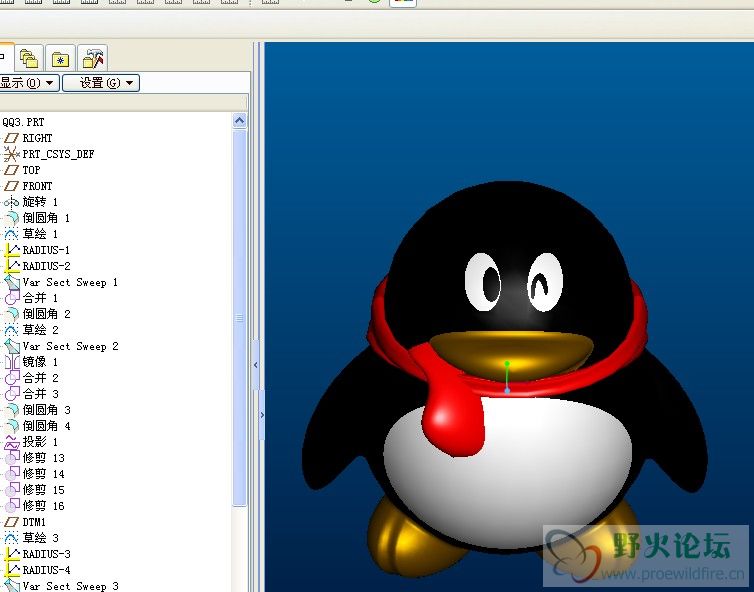
Task: Click the datum plane icon beside RIGHT
Action: (x=11, y=138)
